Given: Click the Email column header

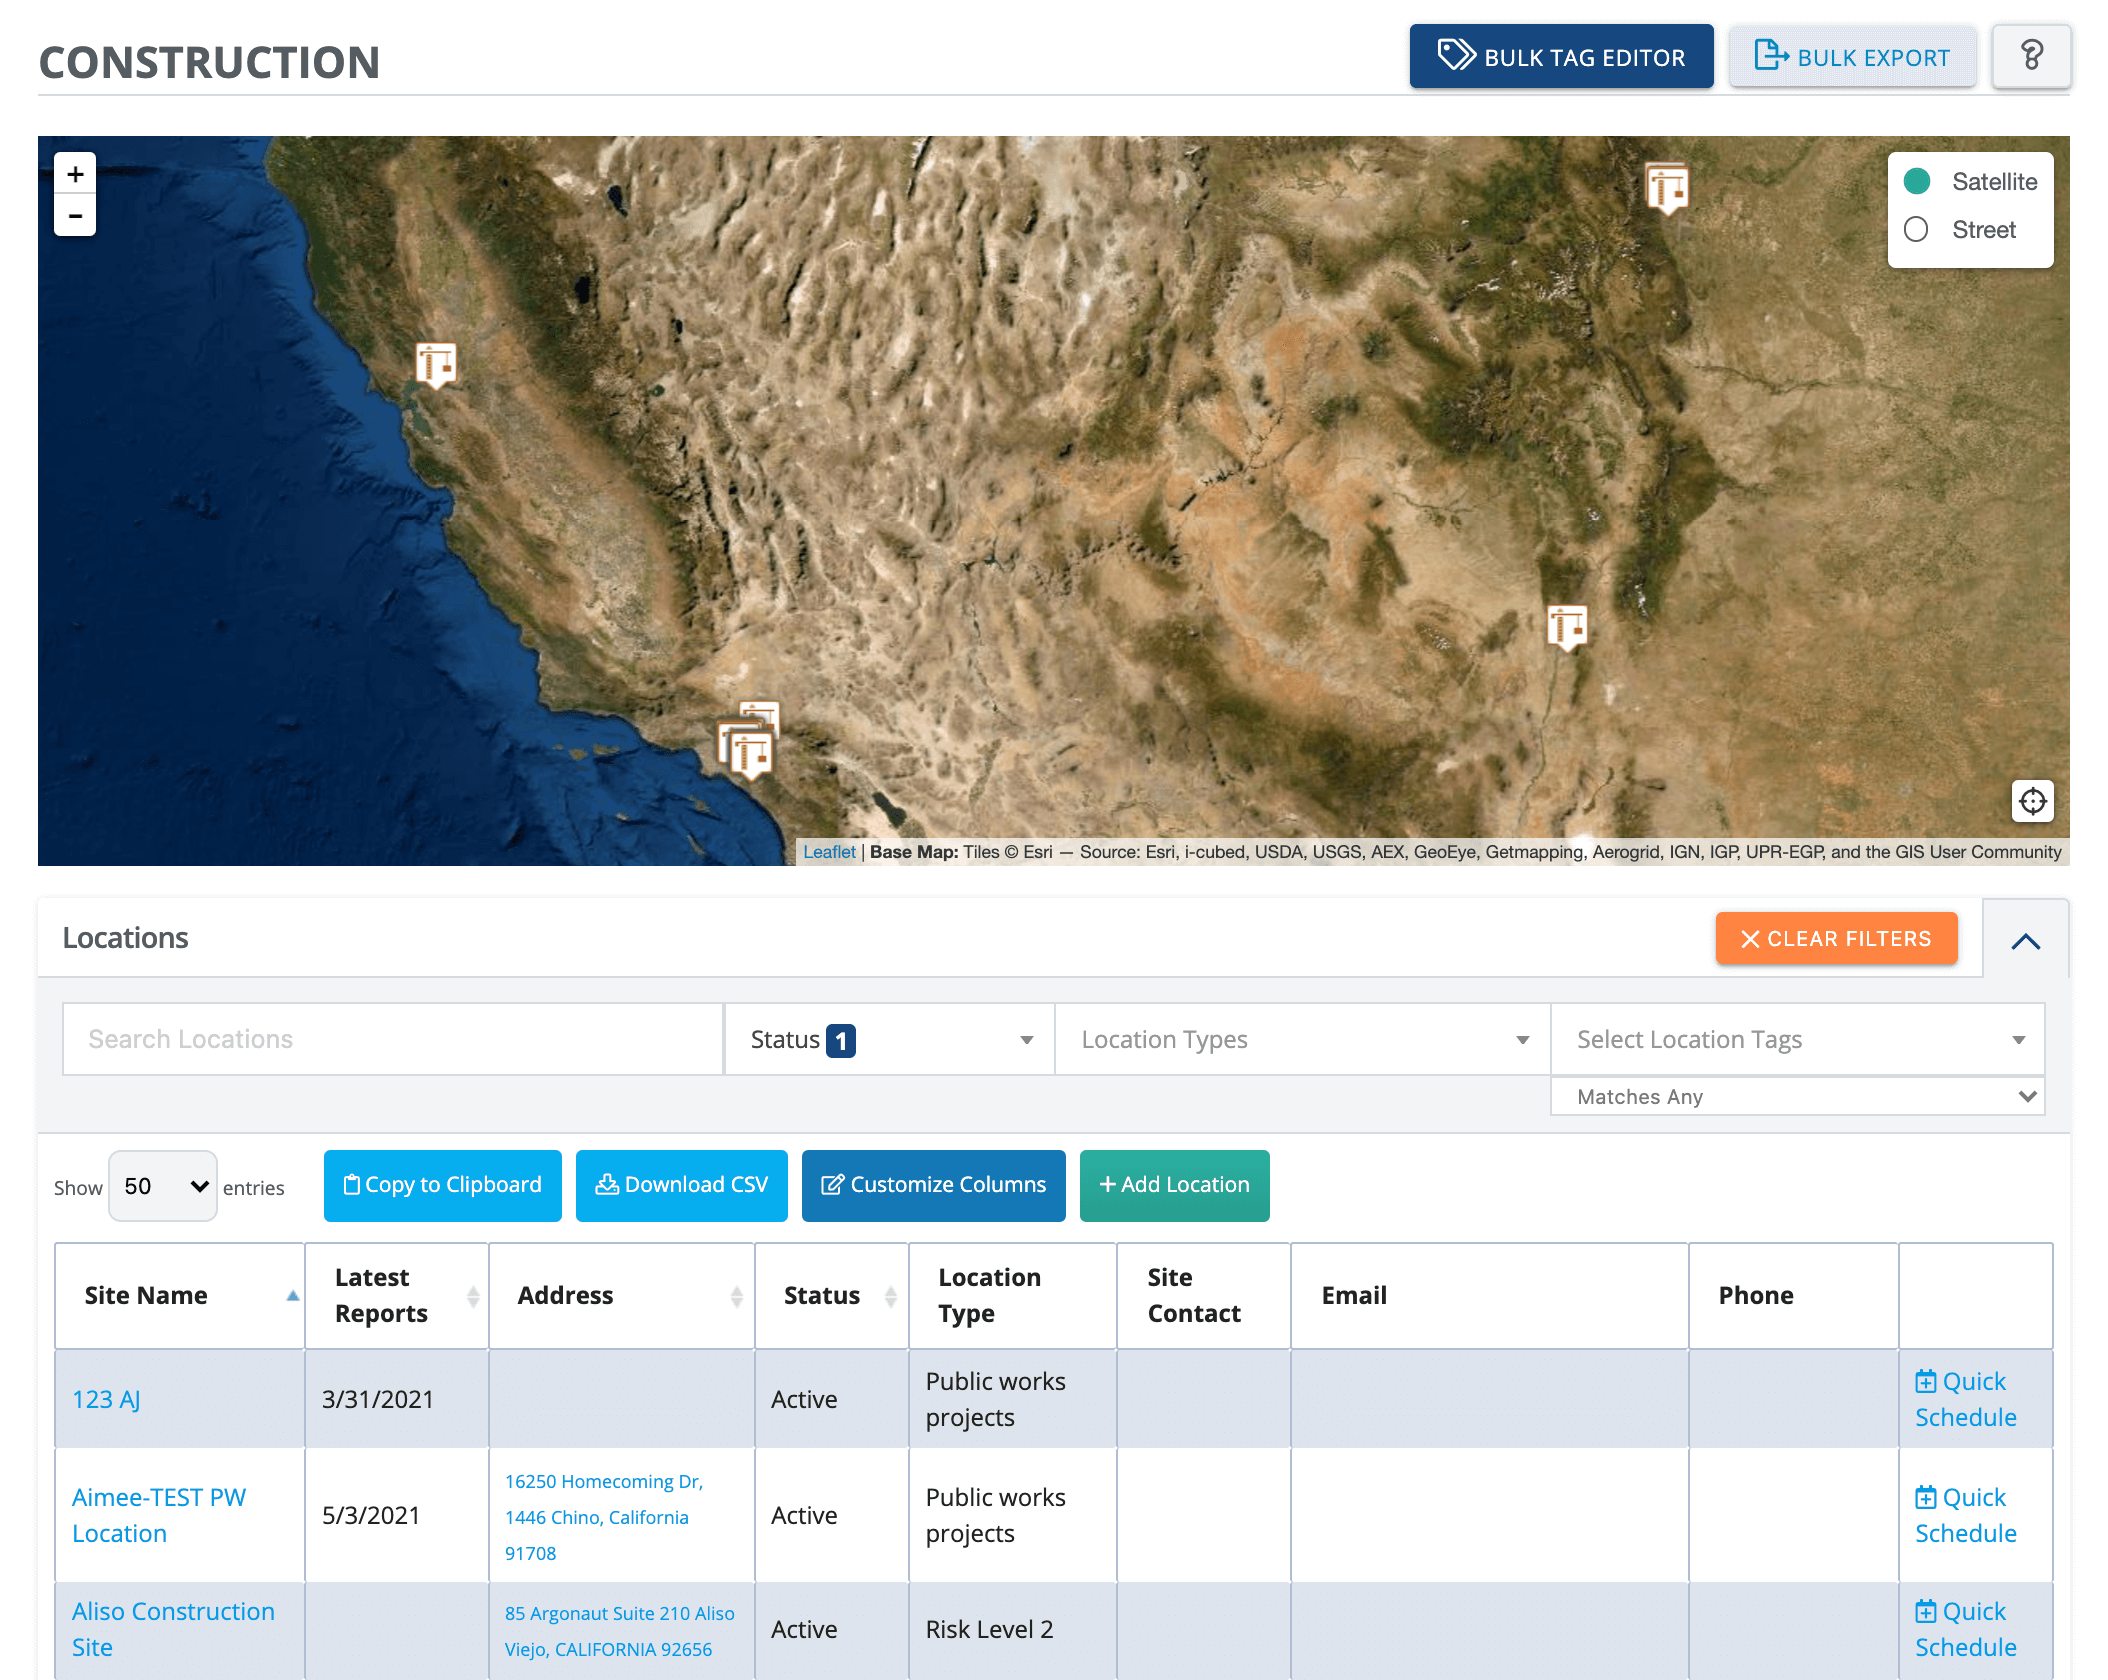Looking at the screenshot, I should [x=1489, y=1295].
